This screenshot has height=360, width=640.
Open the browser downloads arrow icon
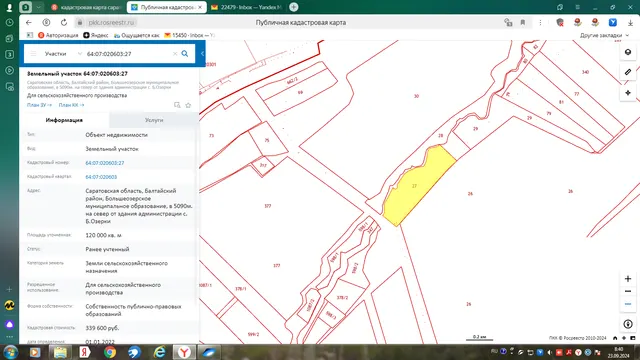tap(631, 22)
